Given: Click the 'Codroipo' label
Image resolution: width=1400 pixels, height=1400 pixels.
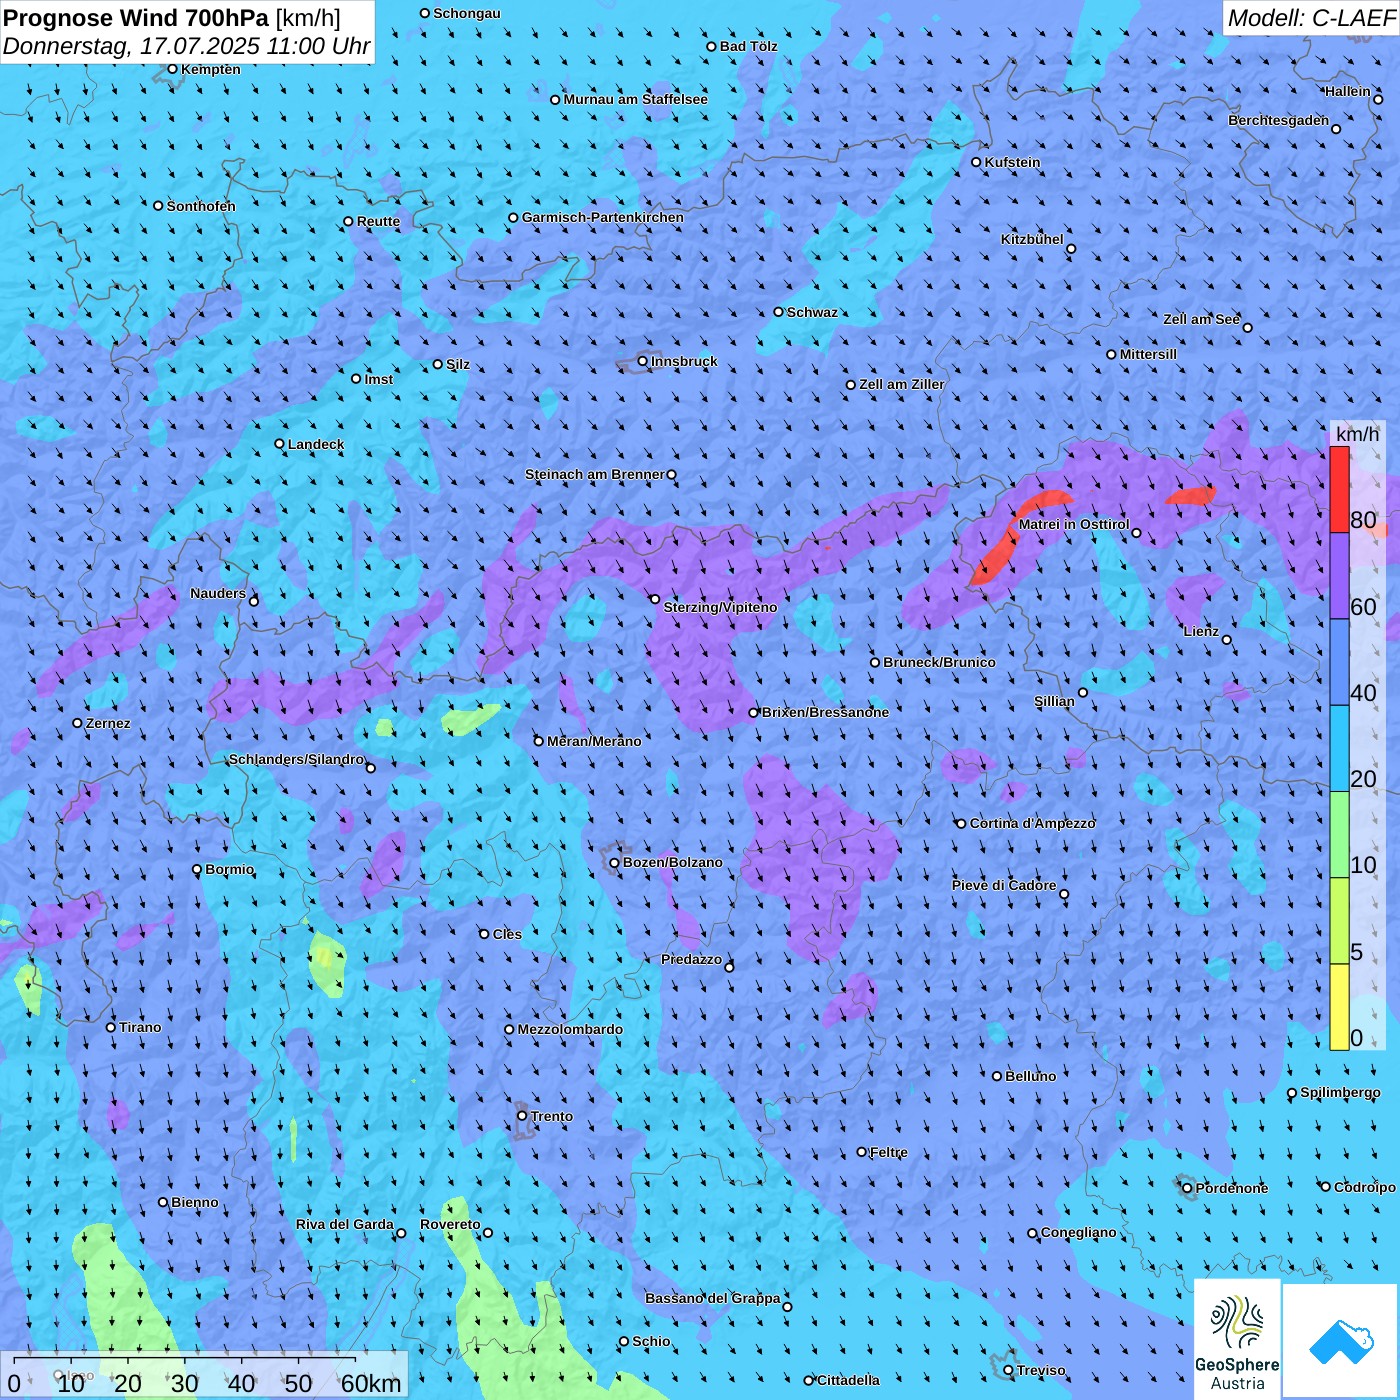Looking at the screenshot, I should pyautogui.click(x=1365, y=1187).
